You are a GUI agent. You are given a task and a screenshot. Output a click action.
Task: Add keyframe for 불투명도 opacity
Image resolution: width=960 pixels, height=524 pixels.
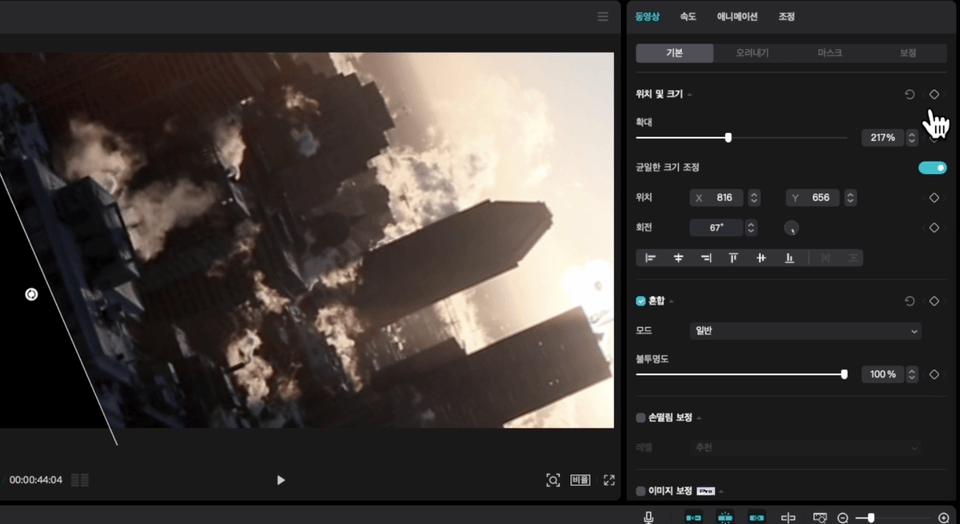coord(934,374)
